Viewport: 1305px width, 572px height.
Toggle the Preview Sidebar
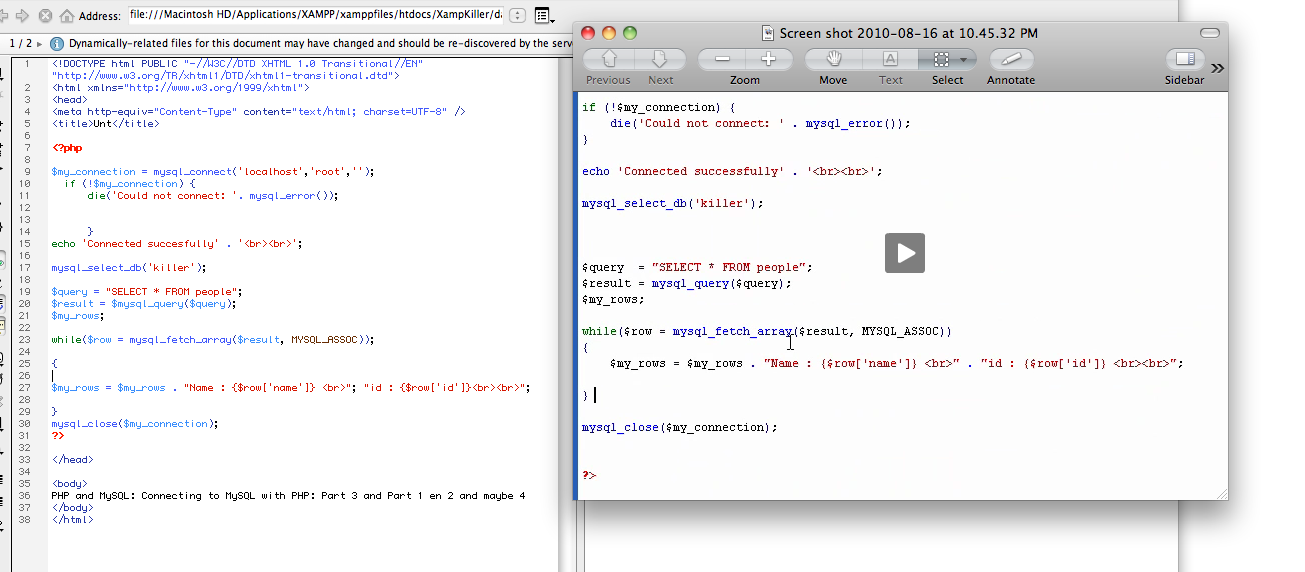(1185, 60)
